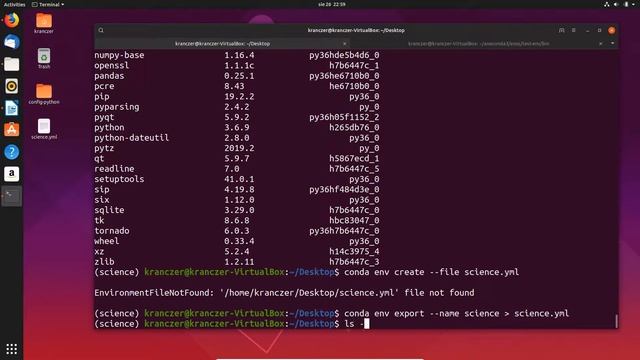The width and height of the screenshot is (640, 360).
Task: Click the new tab button in terminal header
Action: click(x=562, y=30)
